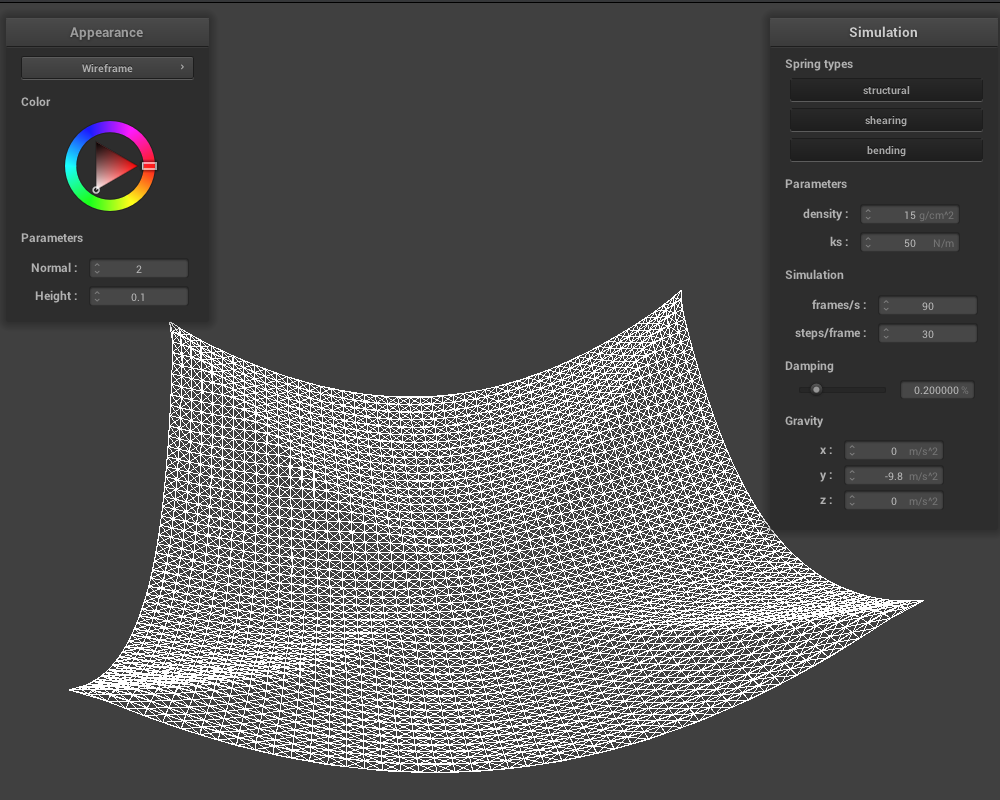
Task: Increase the frames/s value using its stepper
Action: point(885,302)
